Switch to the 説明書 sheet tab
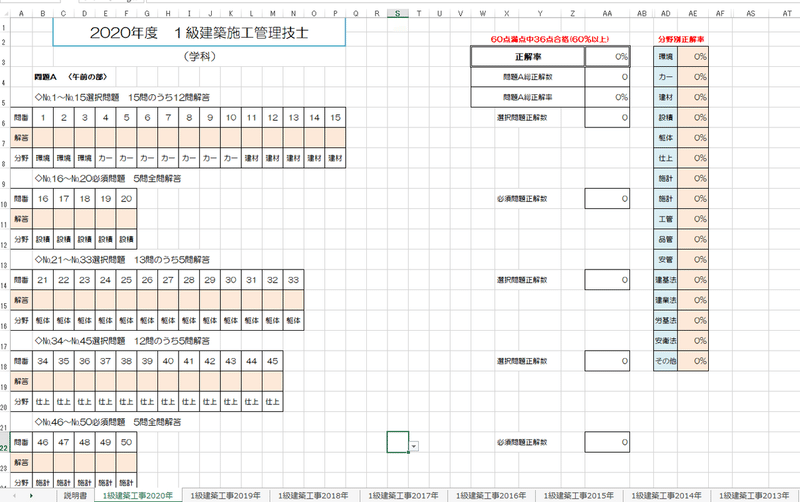Image resolution: width=800 pixels, height=502 pixels. coord(75,496)
